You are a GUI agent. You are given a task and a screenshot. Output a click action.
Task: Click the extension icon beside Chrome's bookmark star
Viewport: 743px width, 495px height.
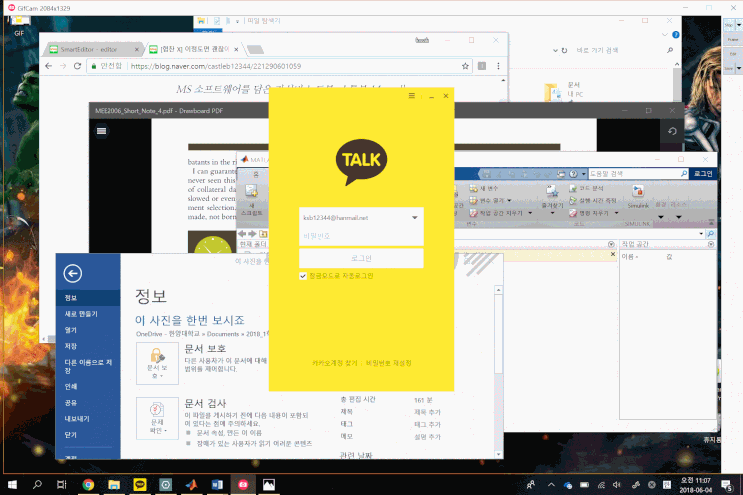click(x=482, y=66)
